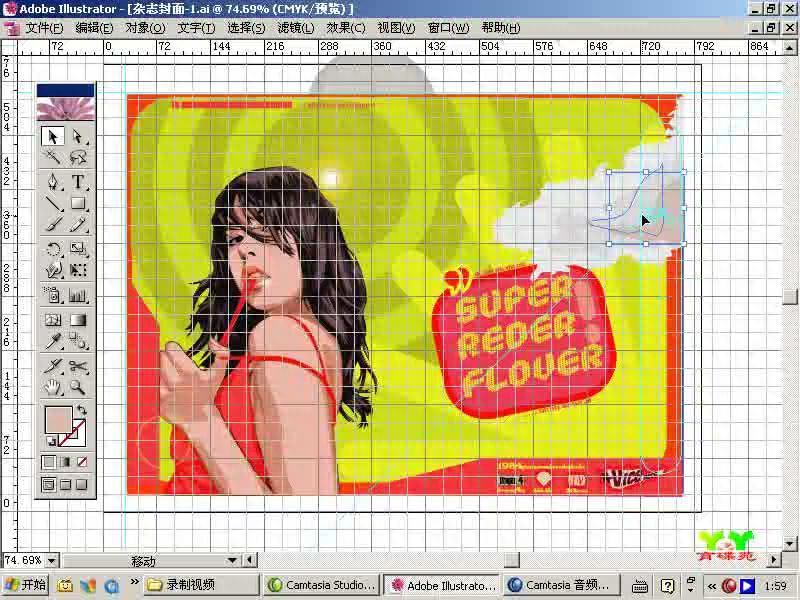Select the Warp tool
The image size is (800, 600).
tap(53, 269)
